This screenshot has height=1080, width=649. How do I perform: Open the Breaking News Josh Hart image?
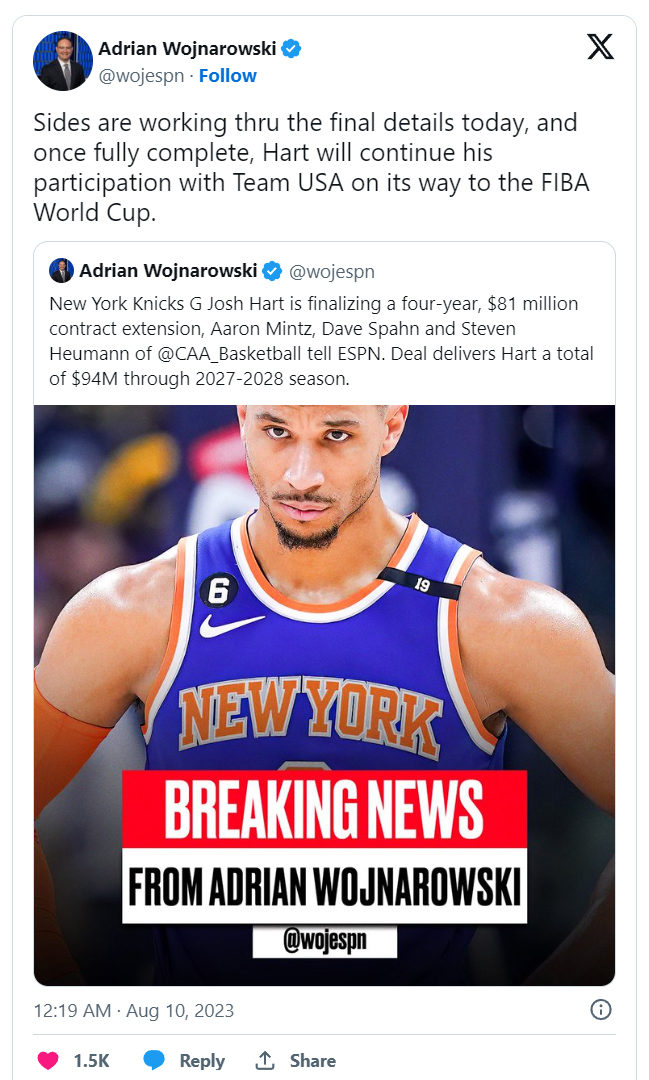click(324, 695)
